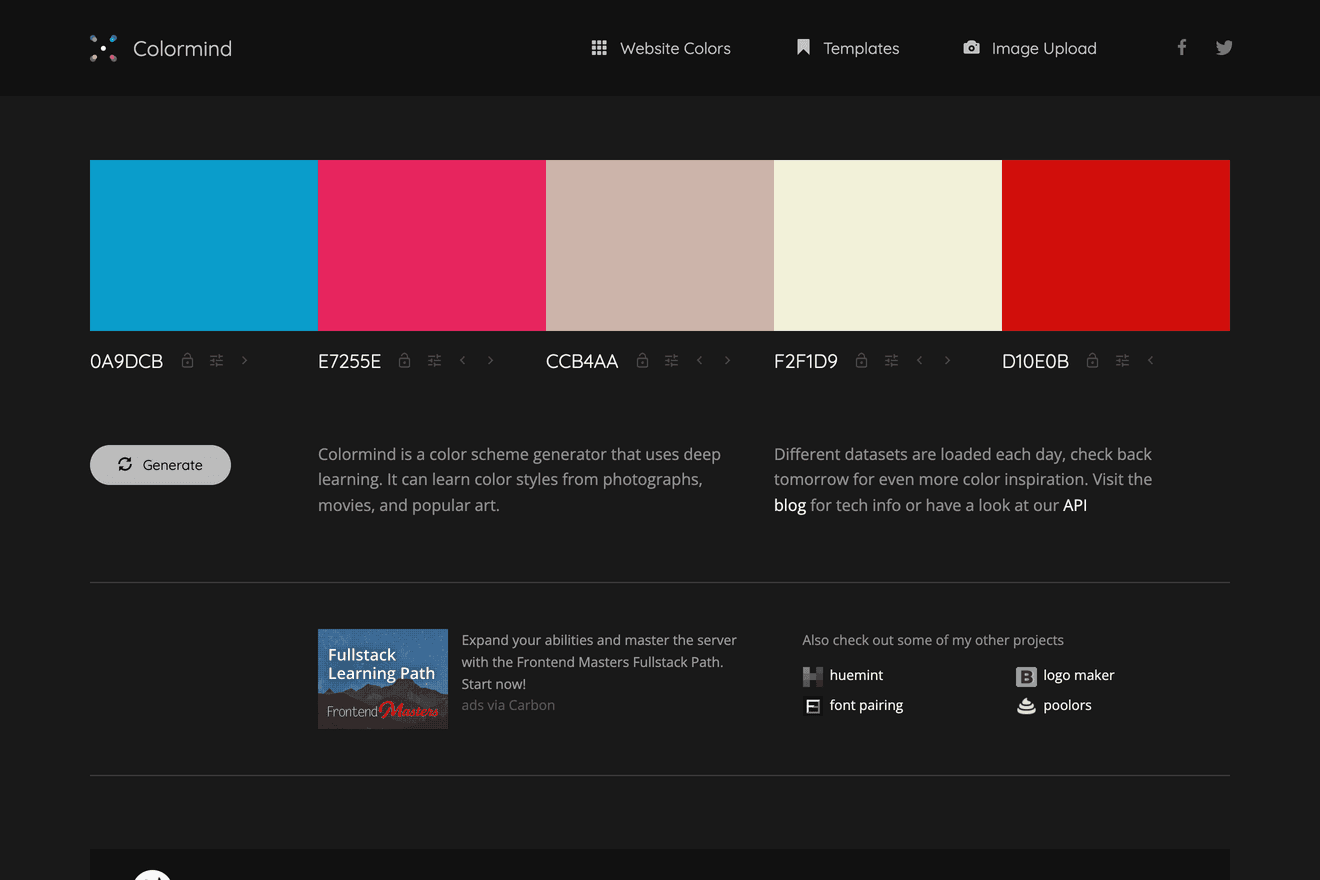Click the Colormind home title

pyautogui.click(x=182, y=48)
